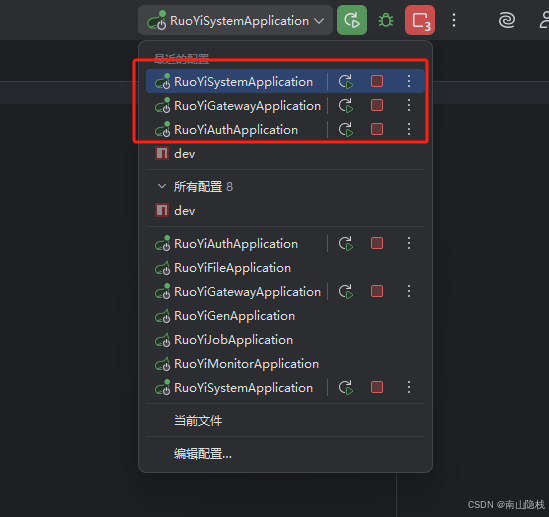The width and height of the screenshot is (549, 517).
Task: Open more options for recent RuoYiAuthApplication
Action: click(x=409, y=130)
